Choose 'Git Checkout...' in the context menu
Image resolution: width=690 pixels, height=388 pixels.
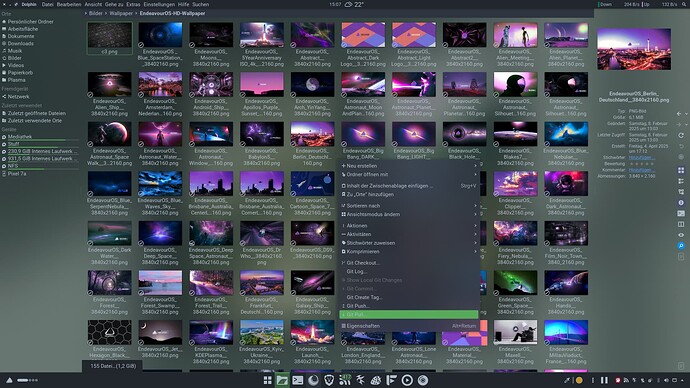(x=409, y=263)
